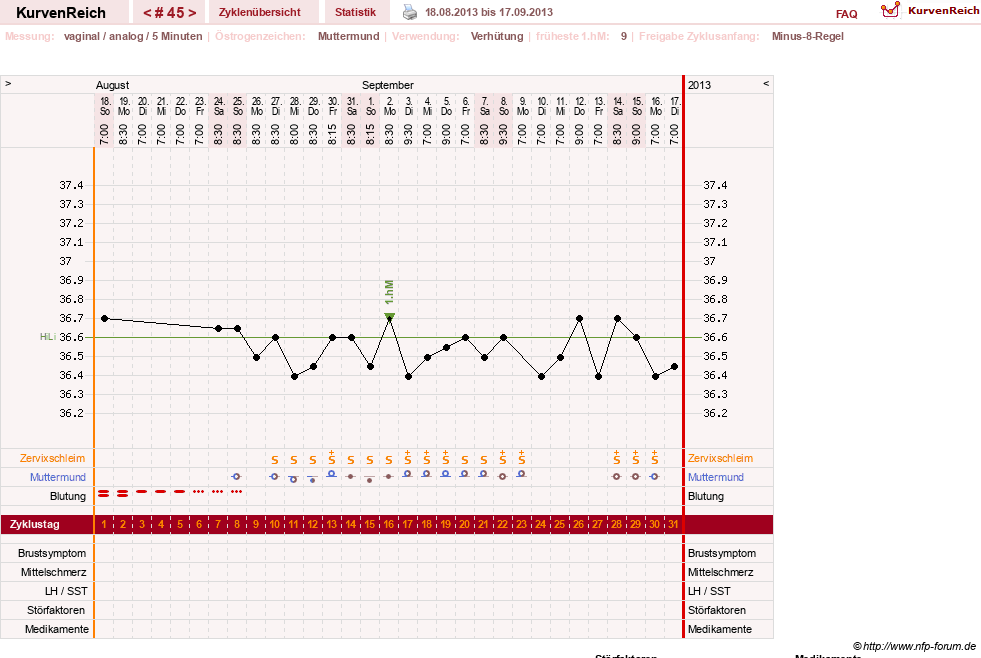Click the Zyklustag row header
Viewport: 981px width, 658px height.
[34, 524]
